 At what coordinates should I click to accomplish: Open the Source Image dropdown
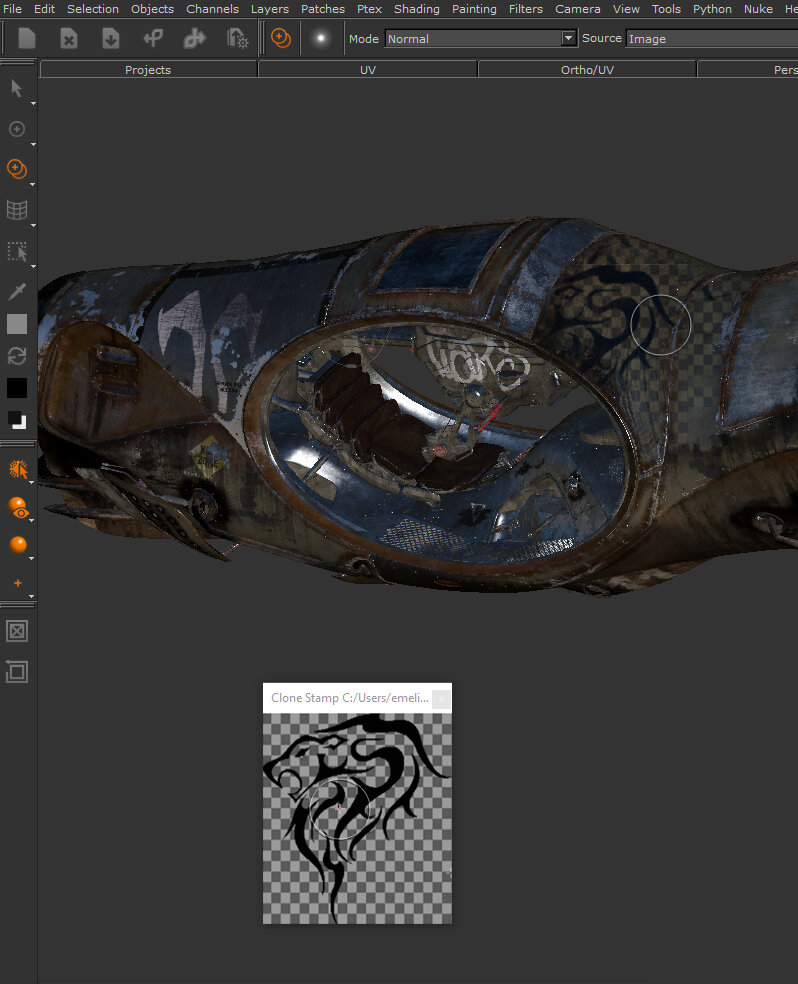(711, 39)
